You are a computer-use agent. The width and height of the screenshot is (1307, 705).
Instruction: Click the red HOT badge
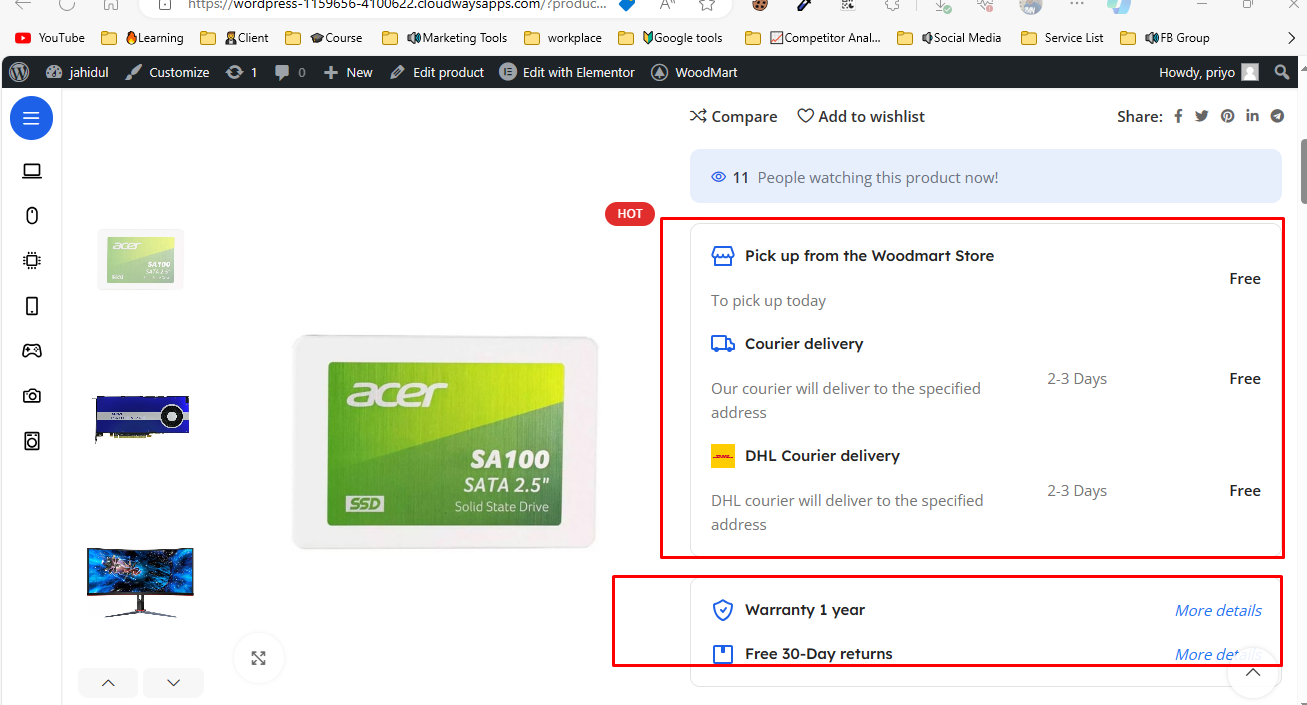pyautogui.click(x=630, y=213)
